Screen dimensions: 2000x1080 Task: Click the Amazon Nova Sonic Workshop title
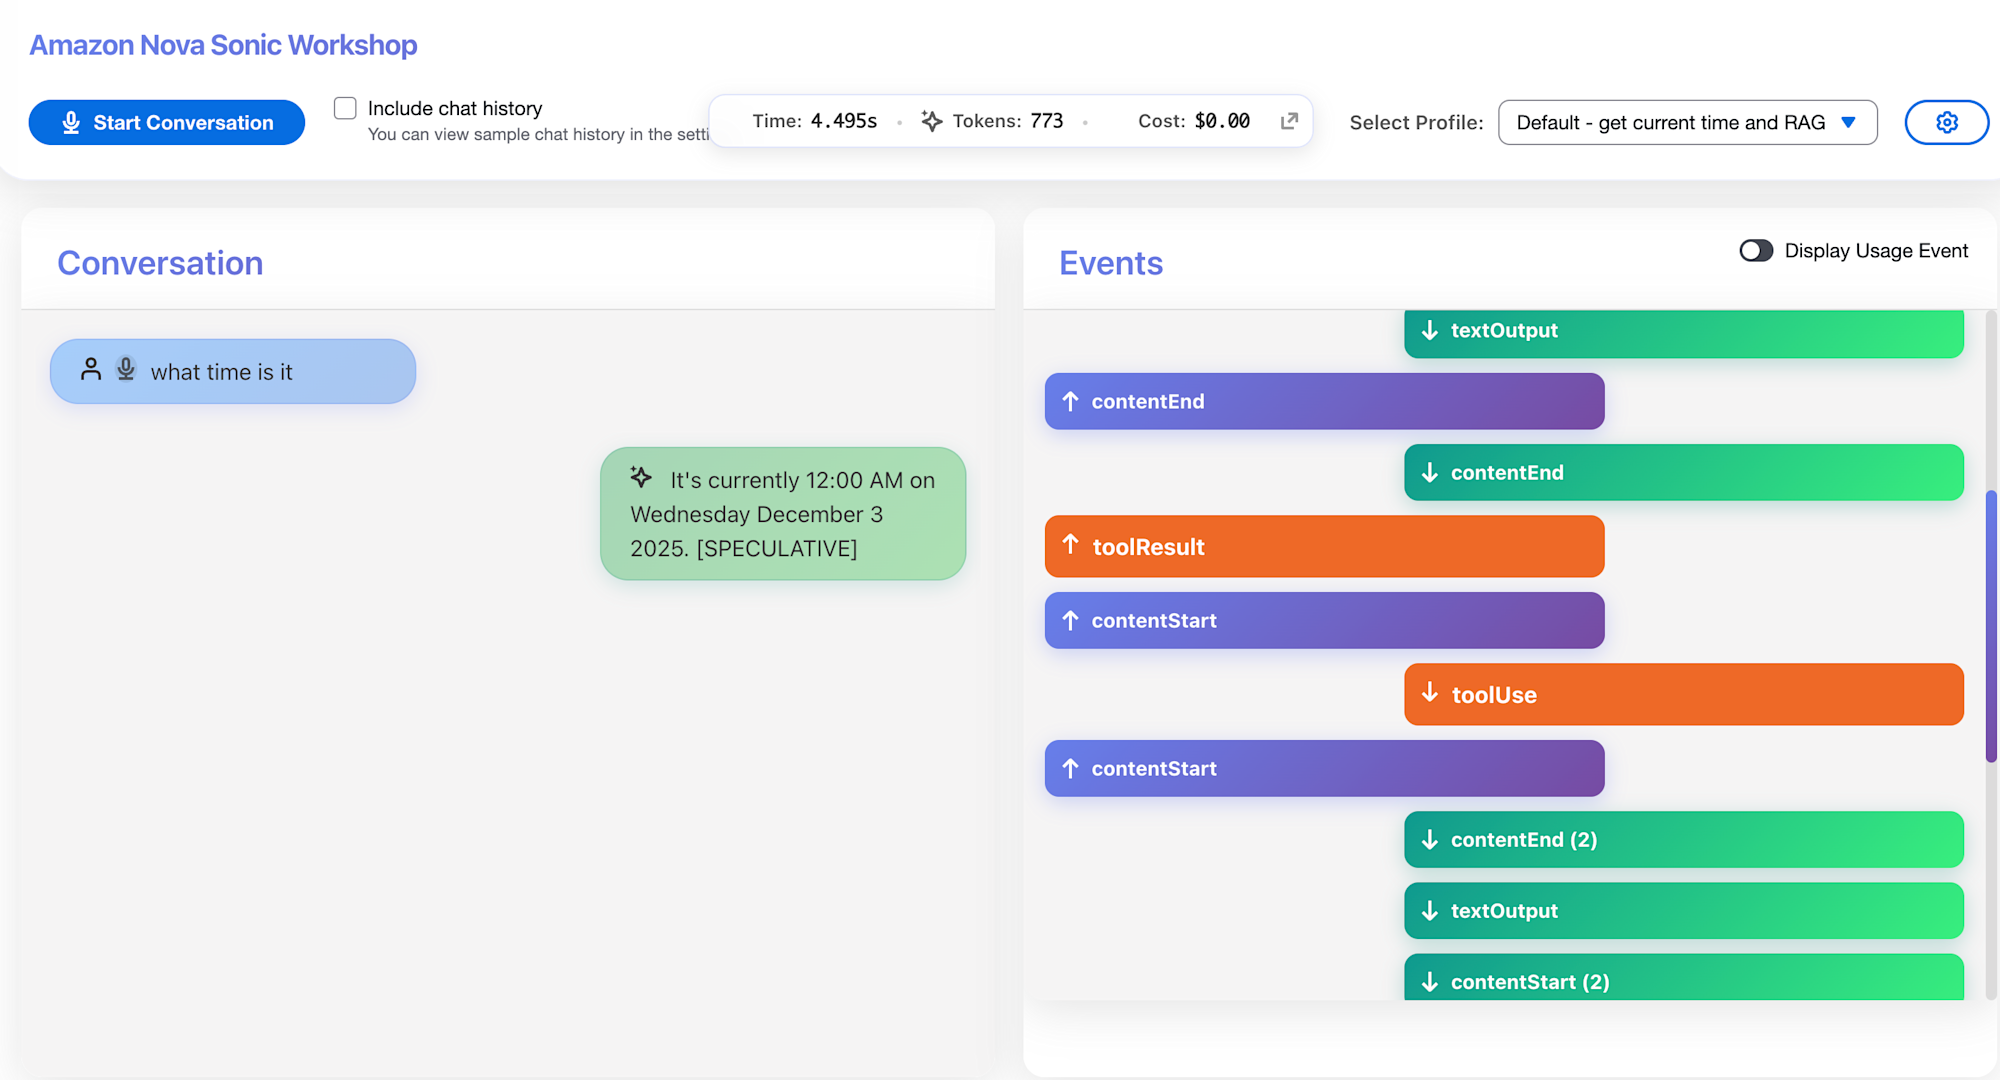tap(223, 45)
